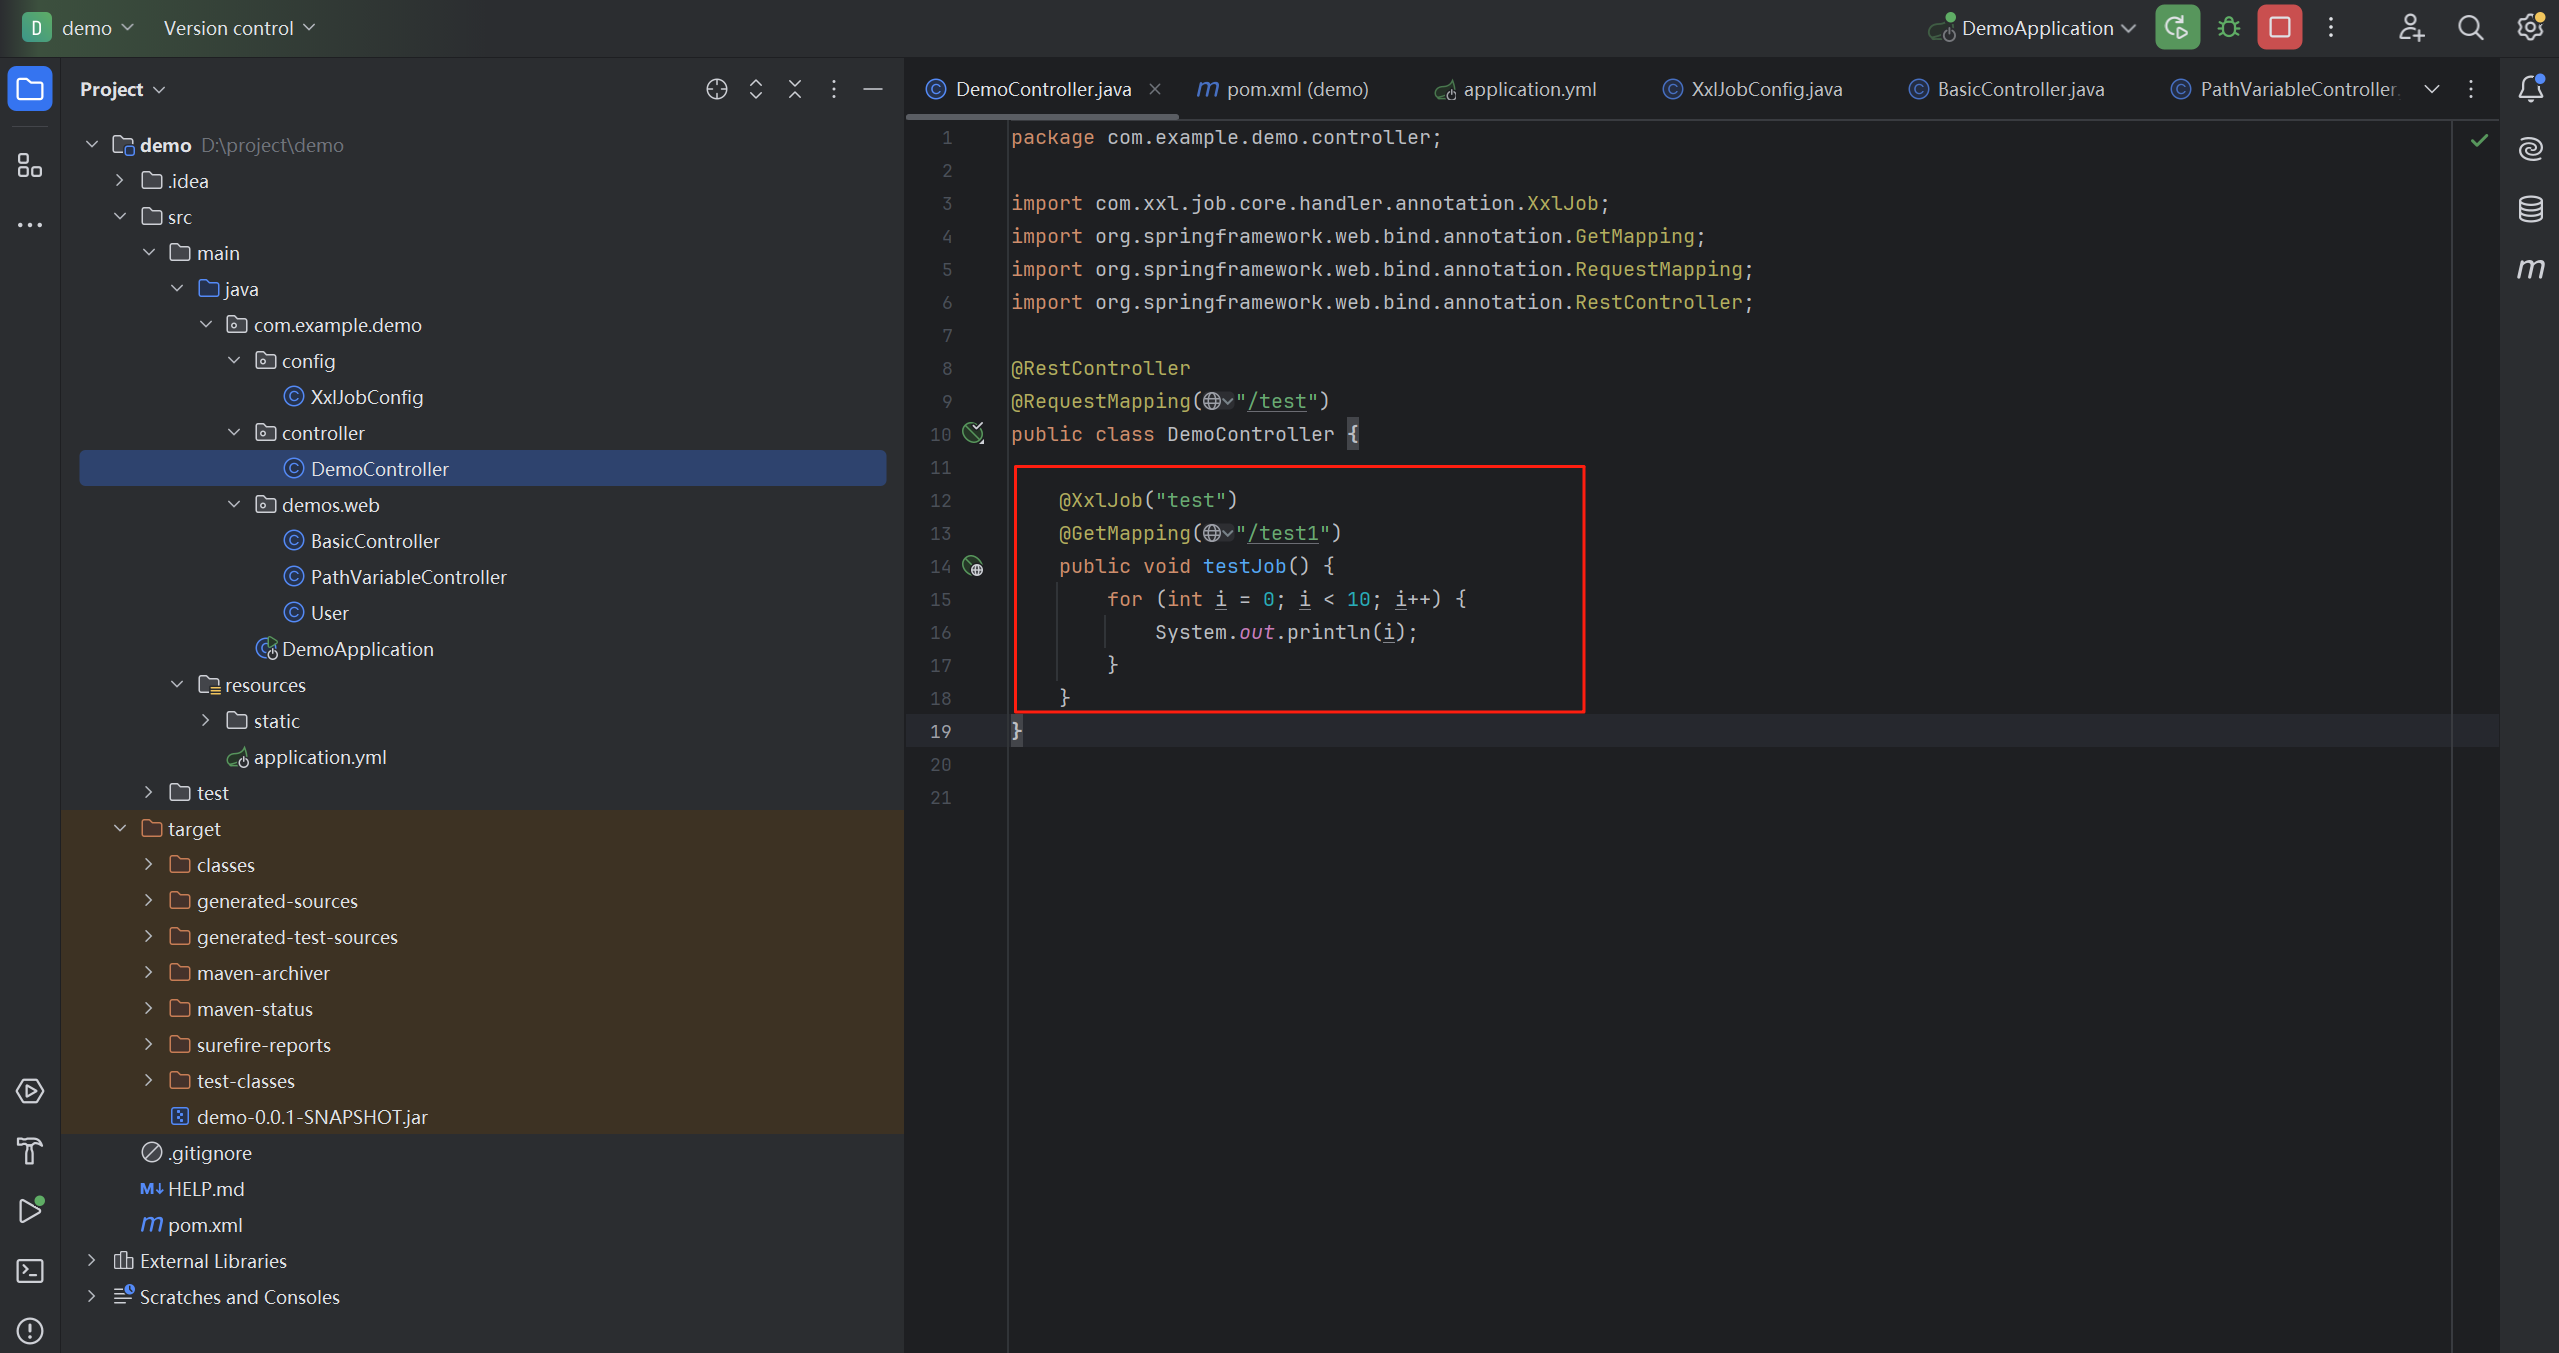This screenshot has height=1353, width=2559.
Task: Expand the static folder
Action: click(206, 721)
